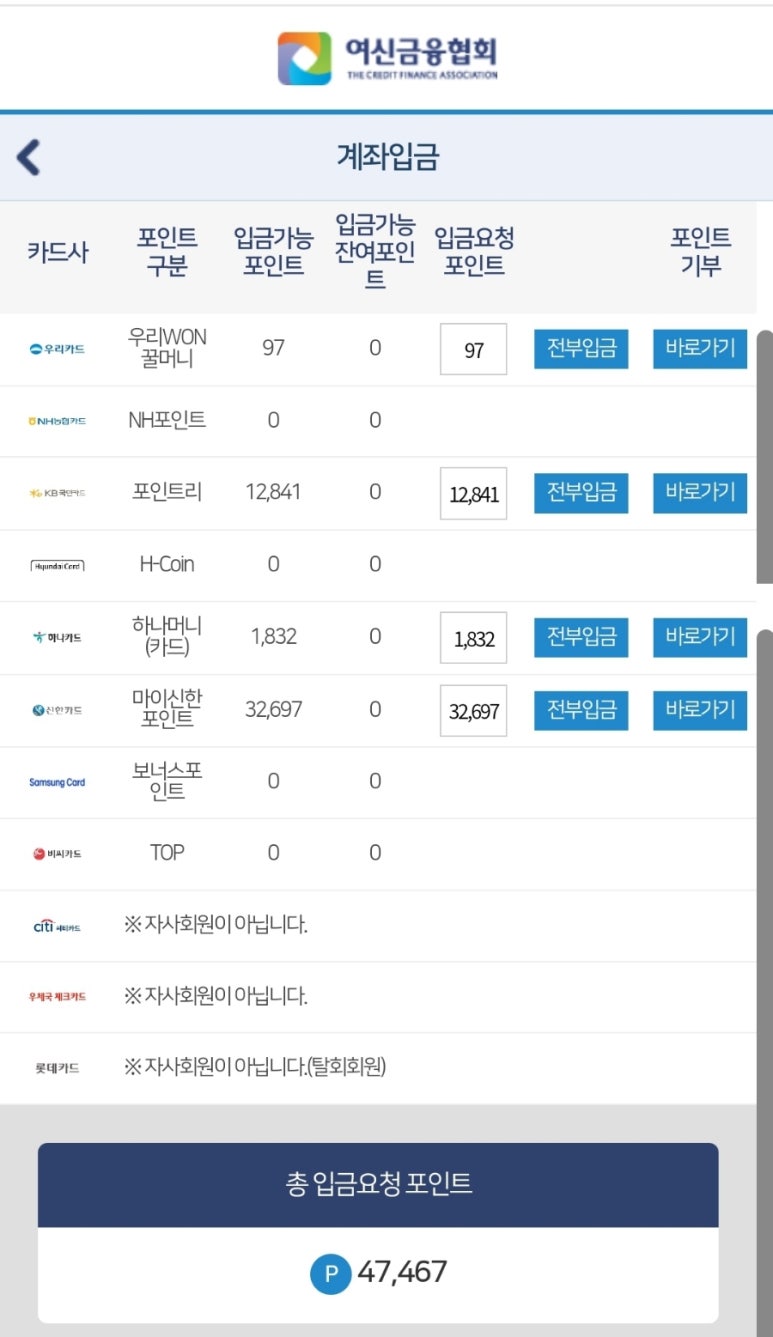Select the Citi Card logo
This screenshot has width=773, height=1337.
tap(57, 926)
